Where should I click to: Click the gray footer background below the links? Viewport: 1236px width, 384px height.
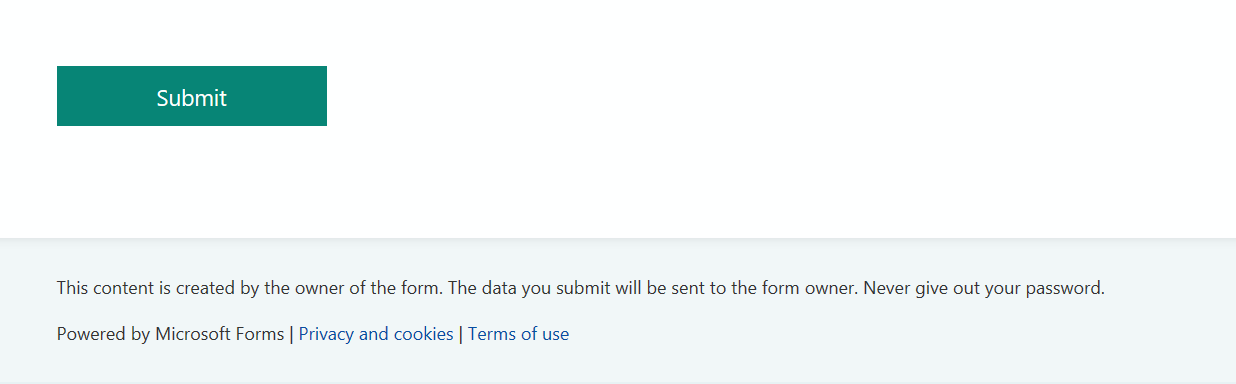click(x=618, y=365)
